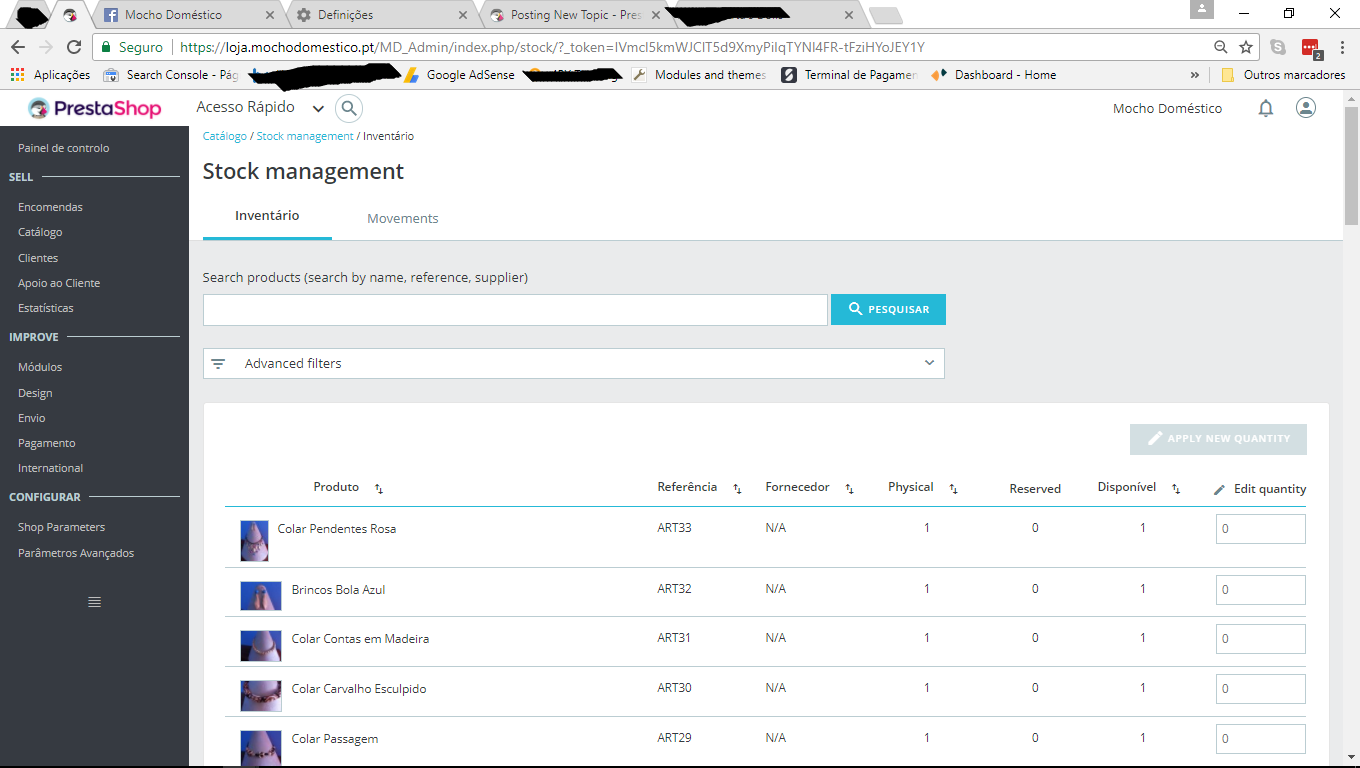Go to Painel de controlo
Screen dimensions: 1360x768
pos(64,148)
